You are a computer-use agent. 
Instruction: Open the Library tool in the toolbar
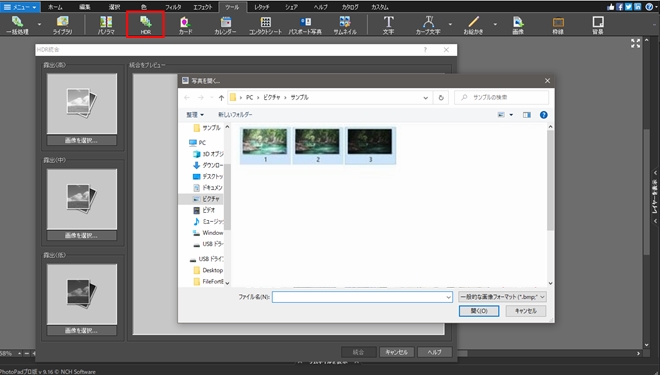[x=62, y=24]
